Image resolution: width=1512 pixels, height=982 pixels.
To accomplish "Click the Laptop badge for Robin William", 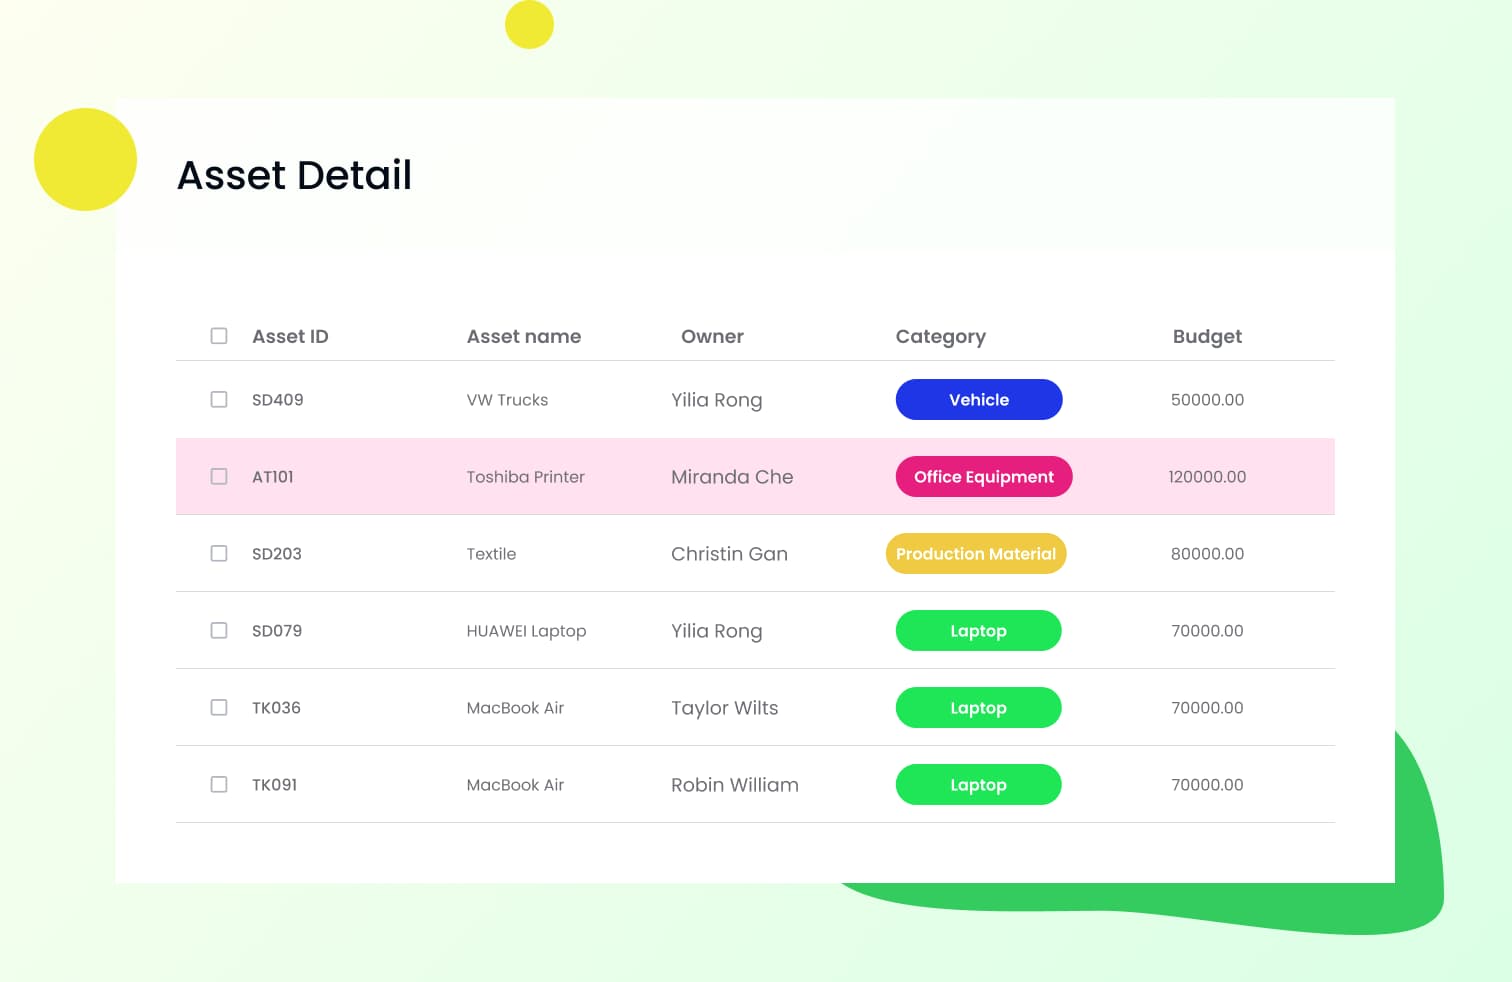I will [978, 784].
